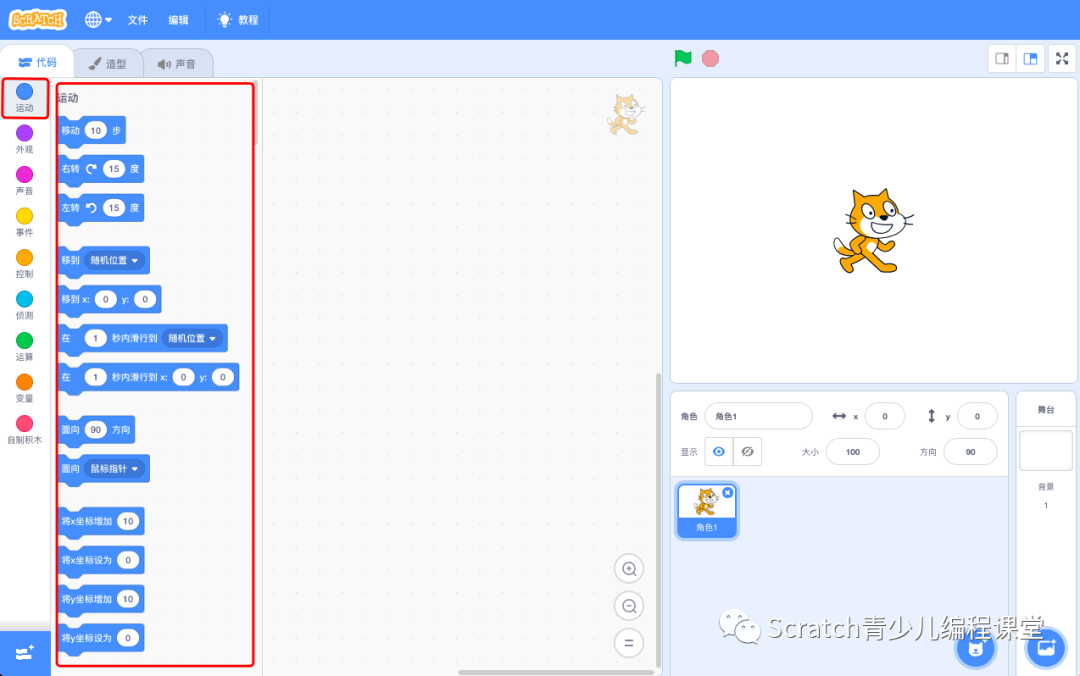Click the cat sprite on stage
The image size is (1080, 676).
tap(873, 232)
